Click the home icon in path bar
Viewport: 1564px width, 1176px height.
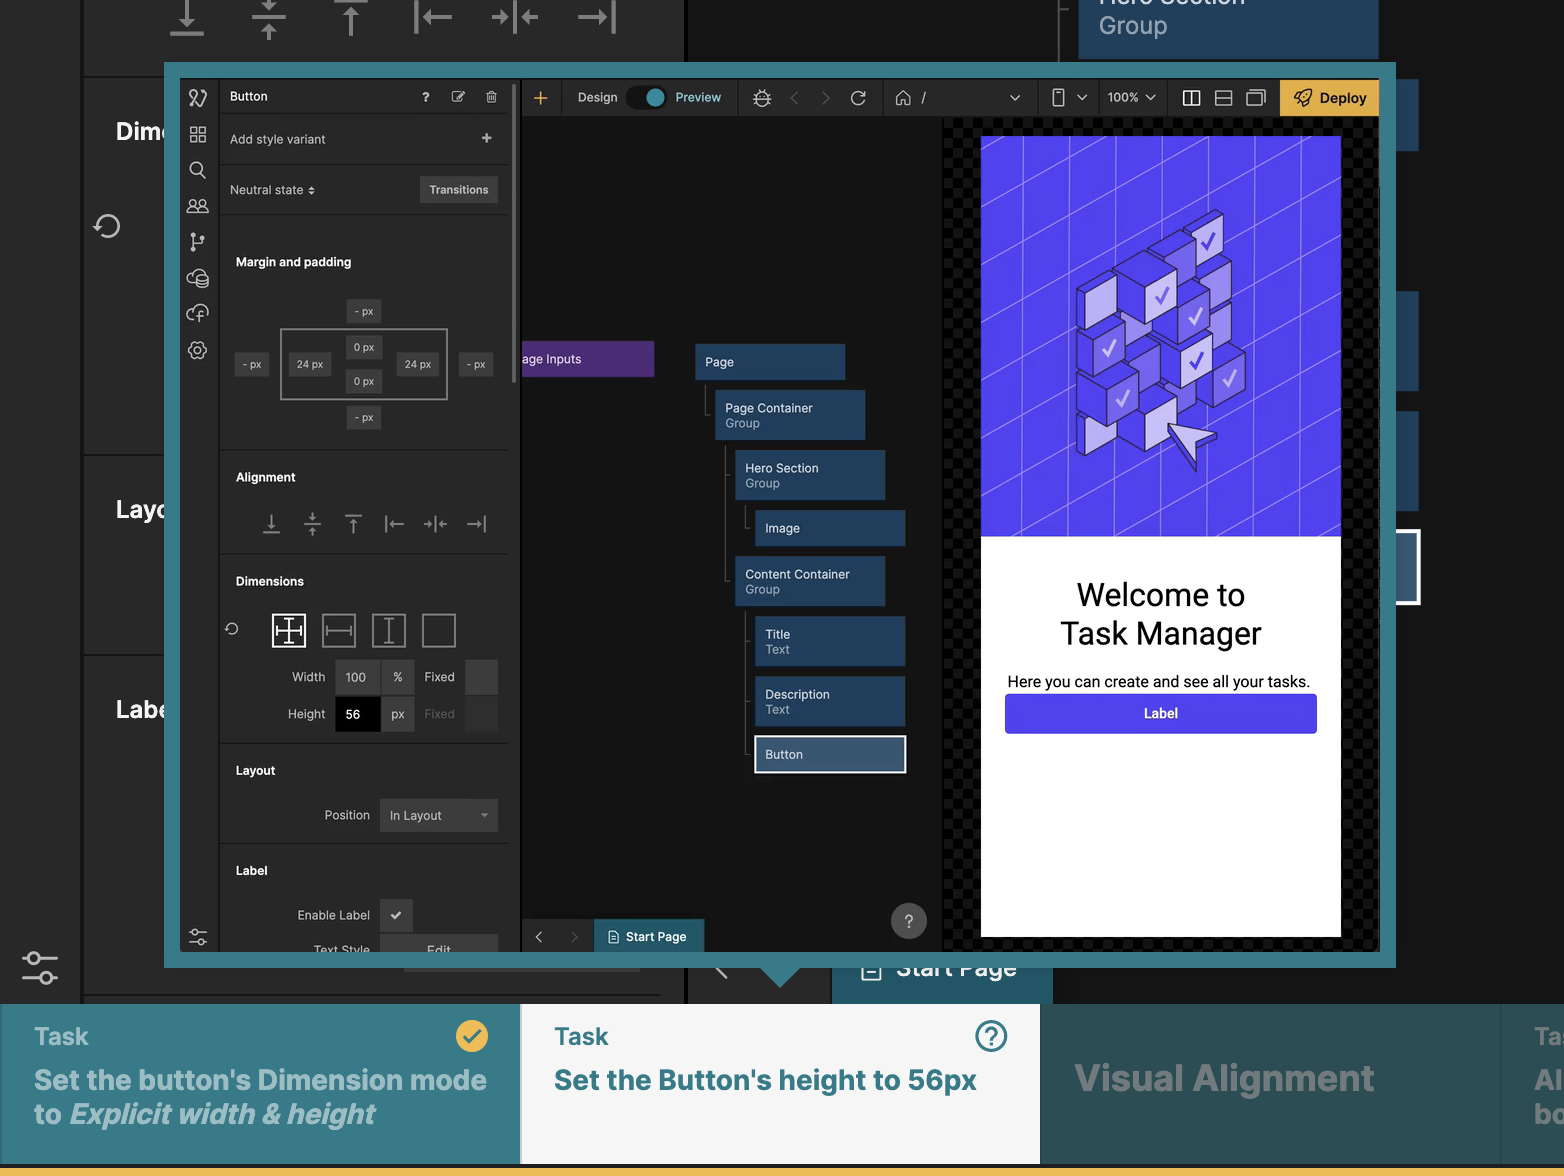point(903,98)
